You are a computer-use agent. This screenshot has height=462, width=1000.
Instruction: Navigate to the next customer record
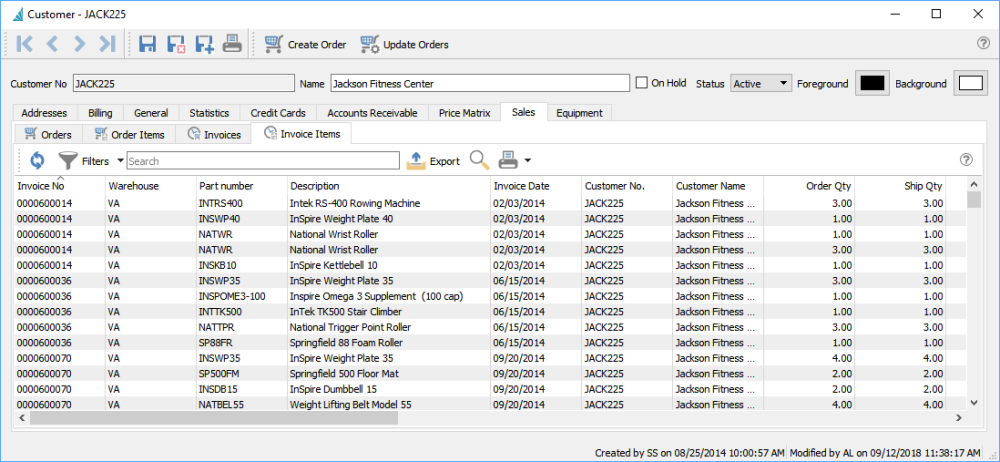click(x=80, y=44)
